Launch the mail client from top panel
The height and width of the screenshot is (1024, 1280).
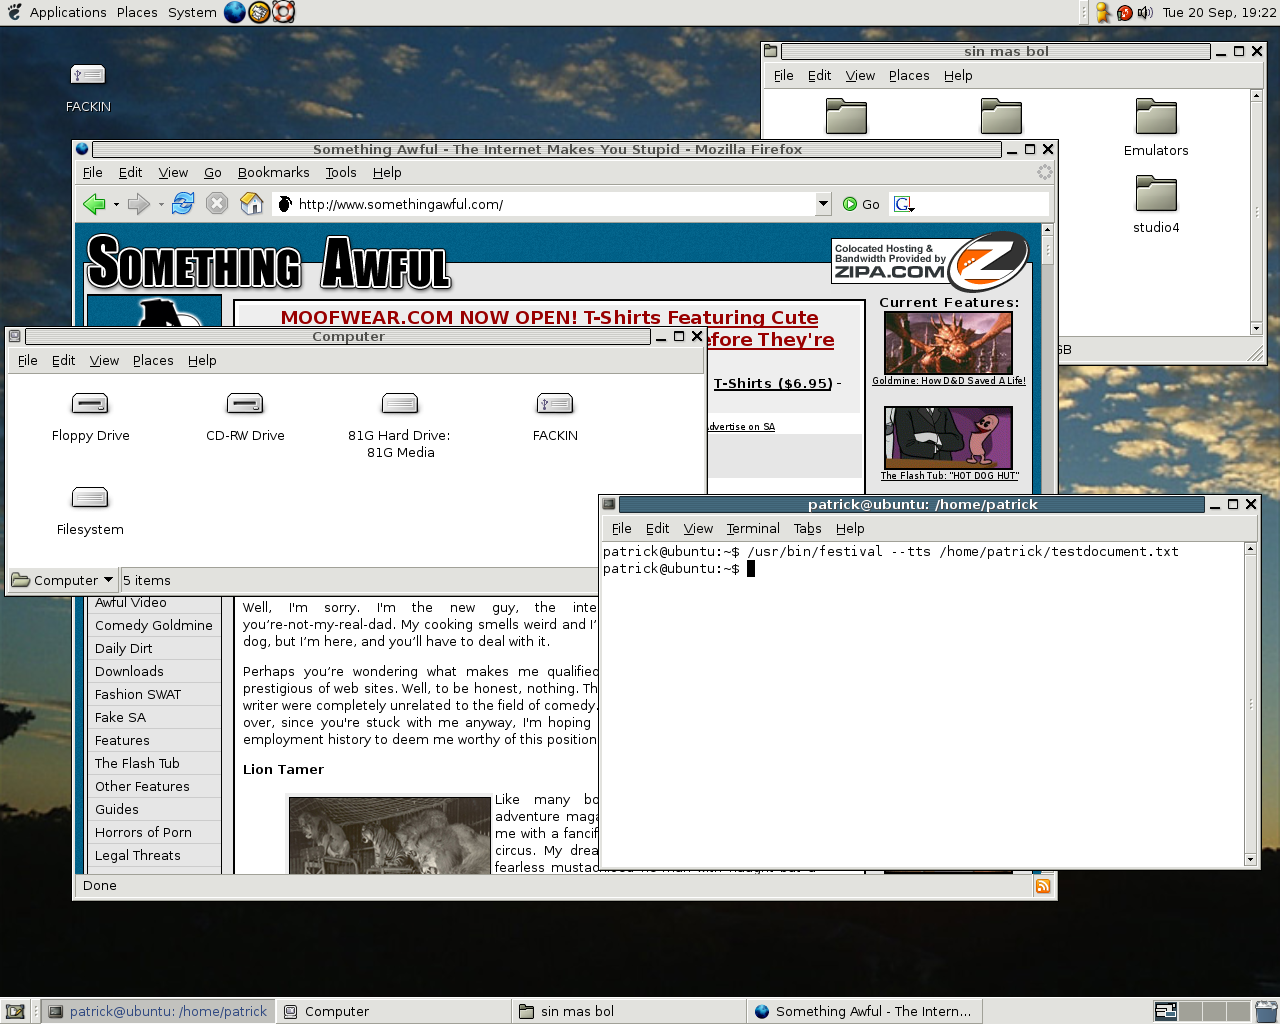tap(259, 12)
